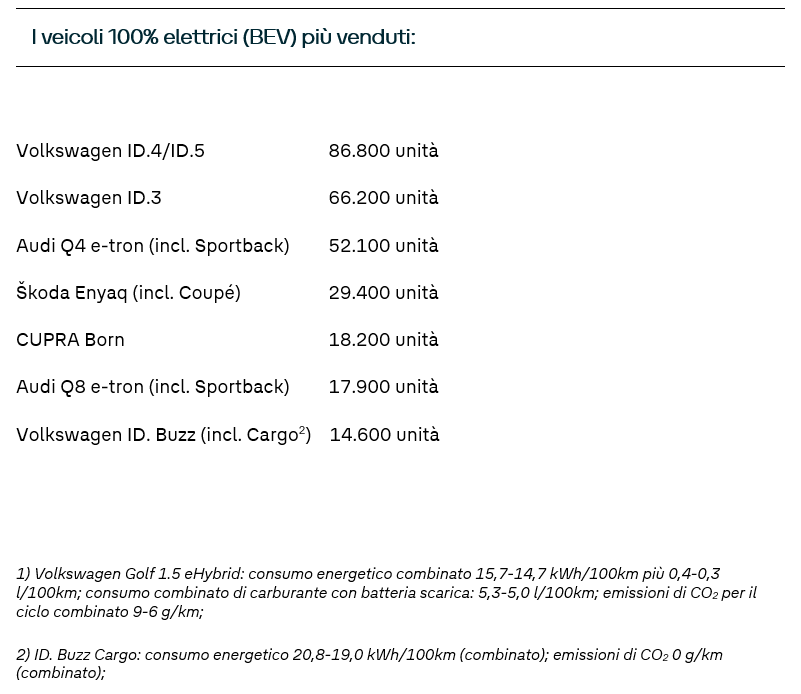This screenshot has height=694, width=801.
Task: Select the Volkswagen ID.3 row label
Action: [89, 198]
